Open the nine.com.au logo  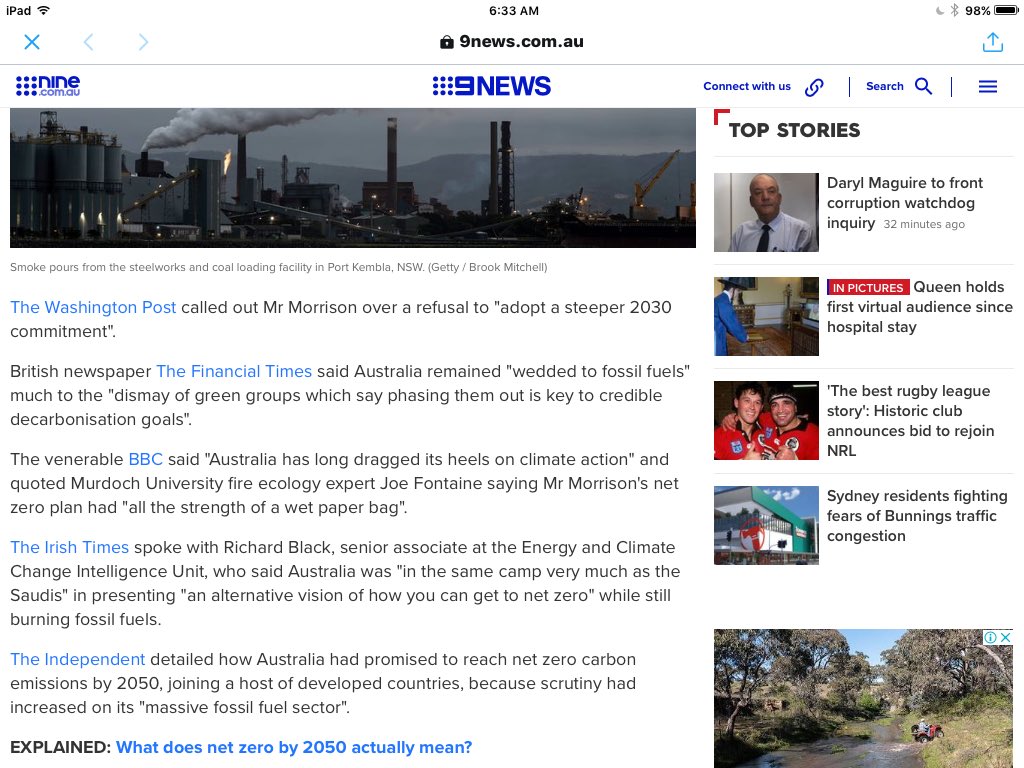[x=48, y=86]
